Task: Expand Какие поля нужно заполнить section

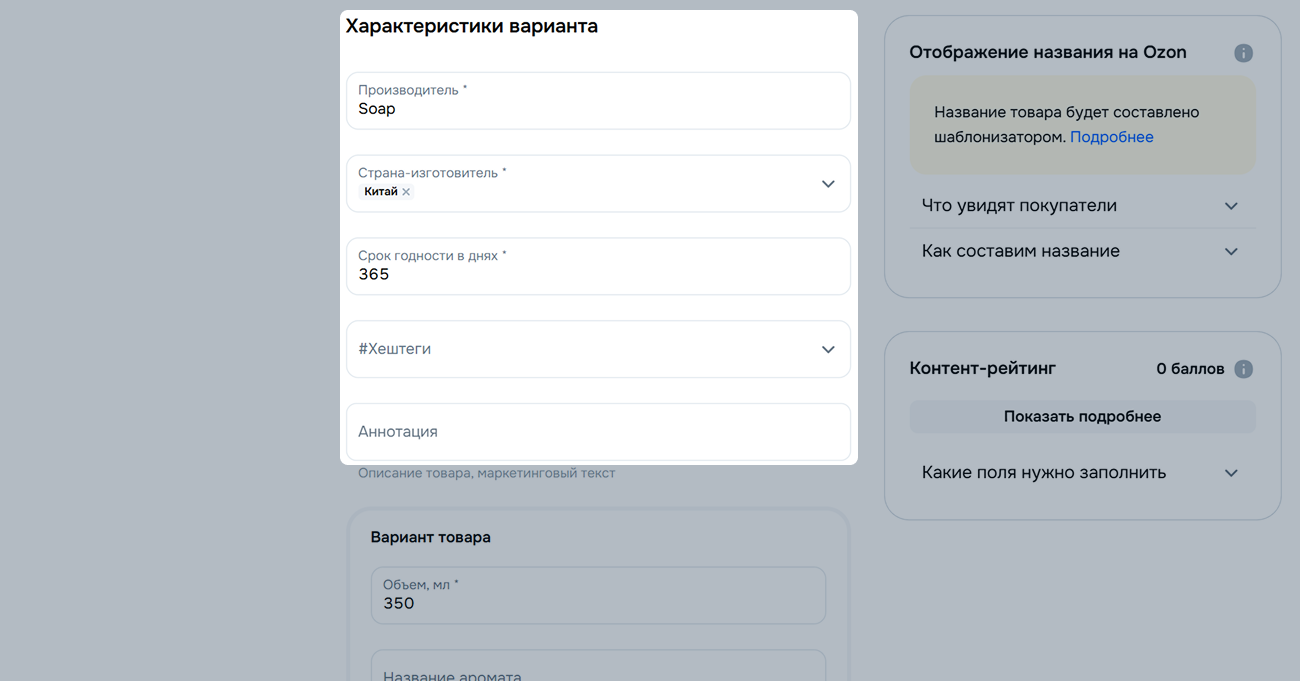Action: point(1231,473)
